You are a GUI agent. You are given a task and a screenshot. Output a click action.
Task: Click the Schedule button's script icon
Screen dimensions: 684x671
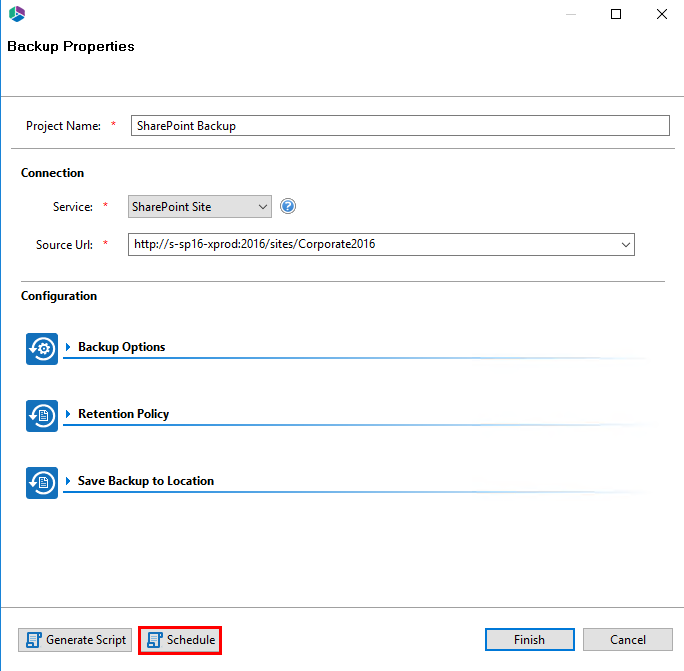[155, 640]
